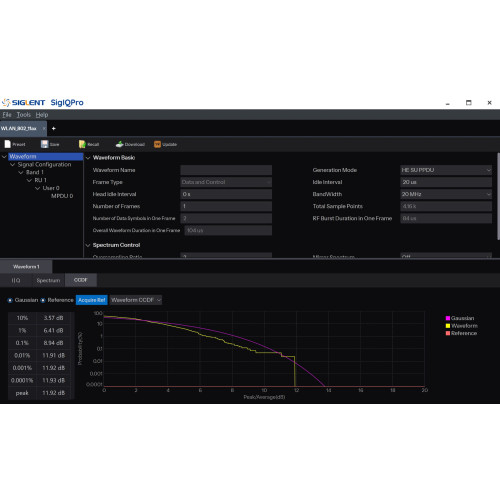Select the Gaussian radio button

[x=10, y=300]
